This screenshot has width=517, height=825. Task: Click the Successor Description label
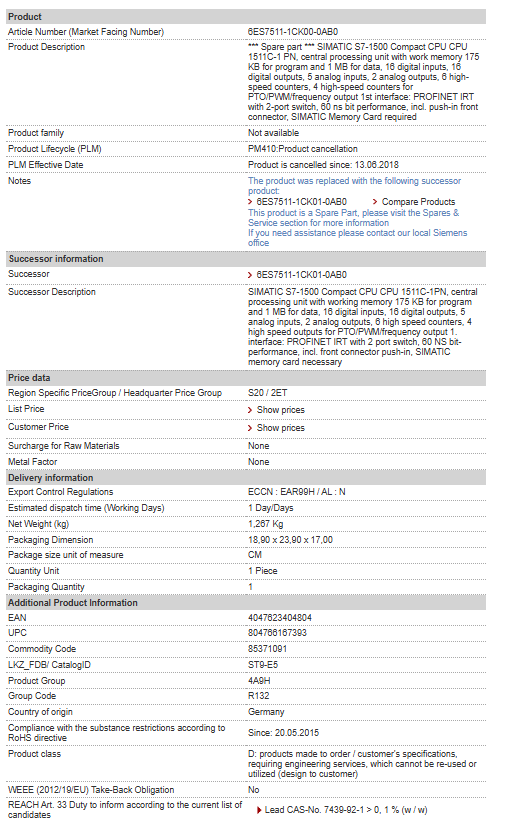pos(52,292)
